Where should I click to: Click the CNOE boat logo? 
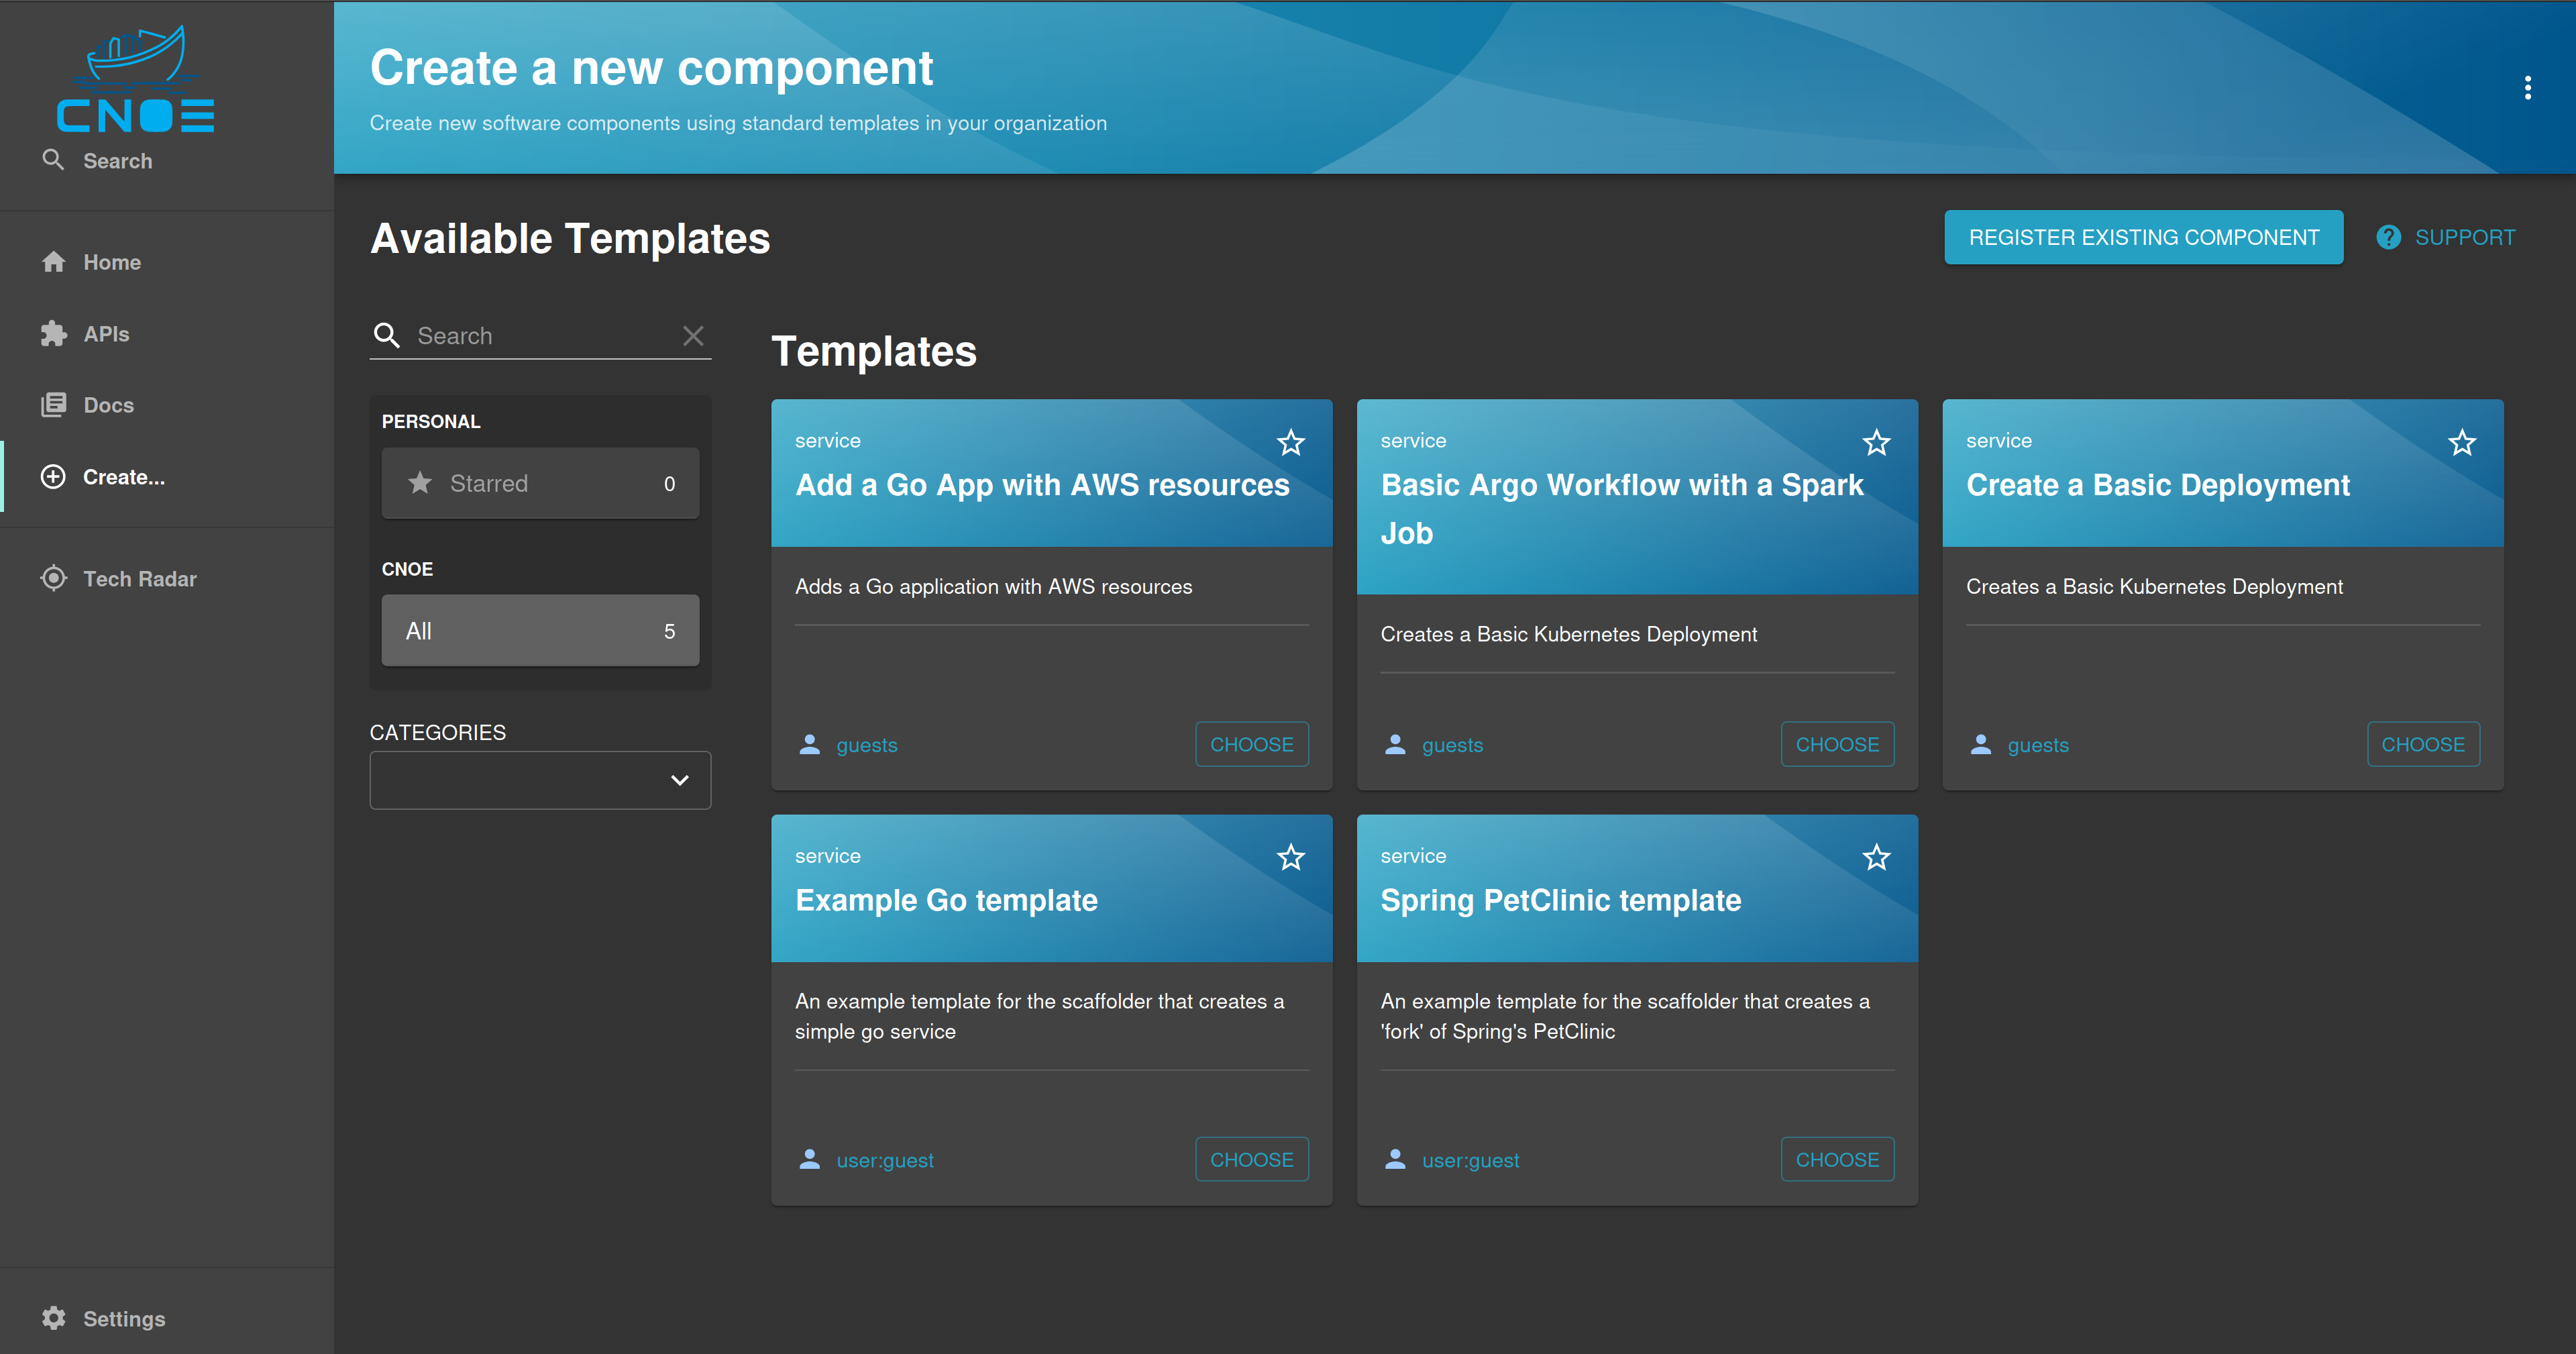(x=135, y=79)
